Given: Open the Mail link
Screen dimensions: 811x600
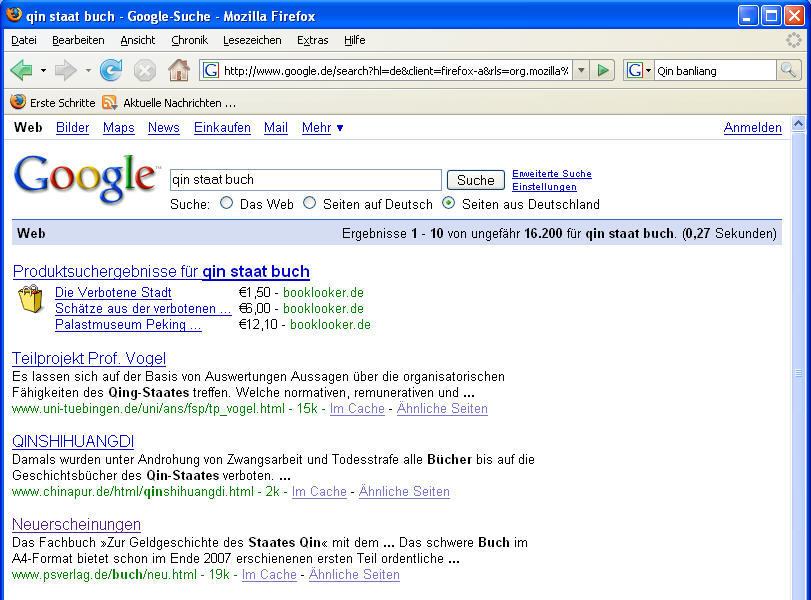Looking at the screenshot, I should 276,128.
